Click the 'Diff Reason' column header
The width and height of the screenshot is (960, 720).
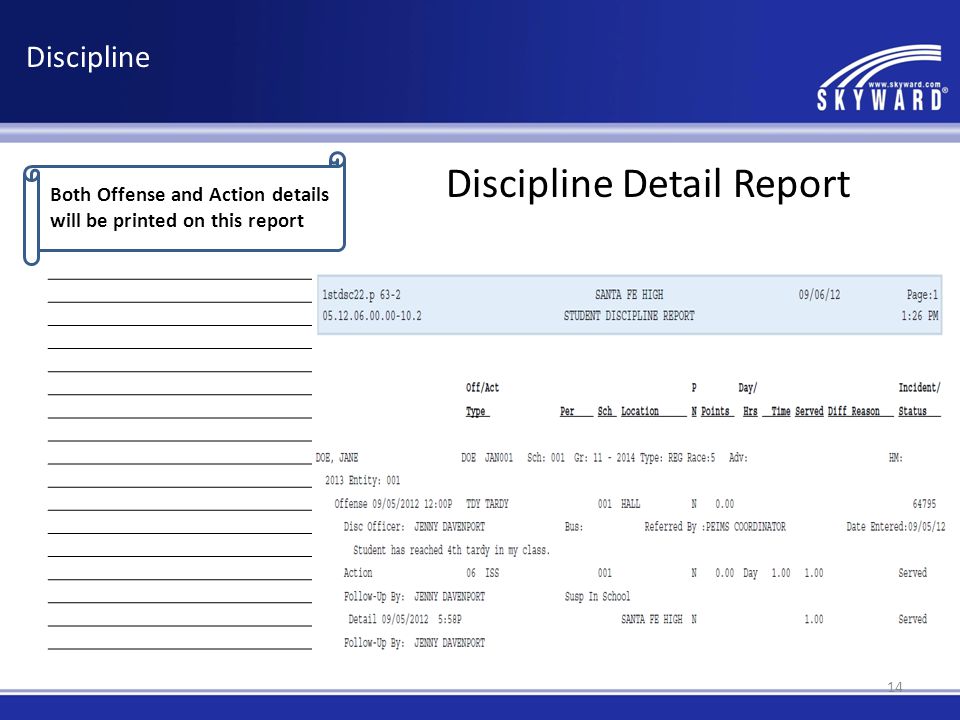coord(853,411)
